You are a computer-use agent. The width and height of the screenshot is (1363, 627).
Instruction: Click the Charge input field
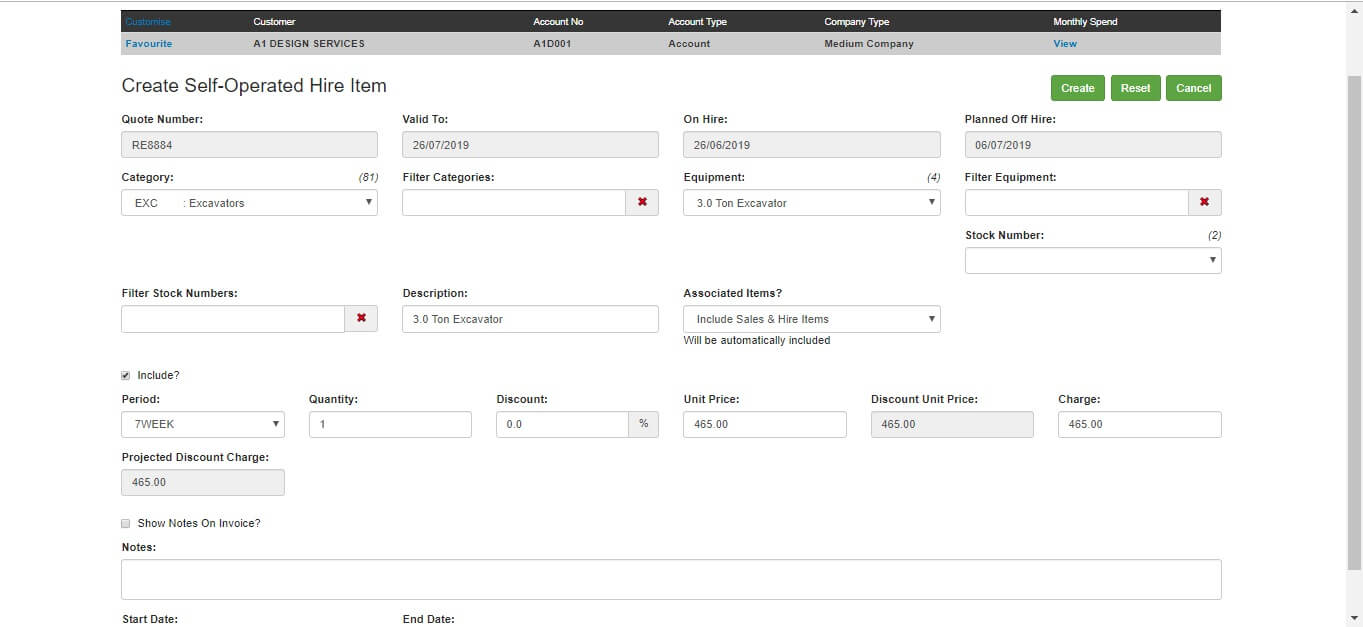pyautogui.click(x=1140, y=424)
